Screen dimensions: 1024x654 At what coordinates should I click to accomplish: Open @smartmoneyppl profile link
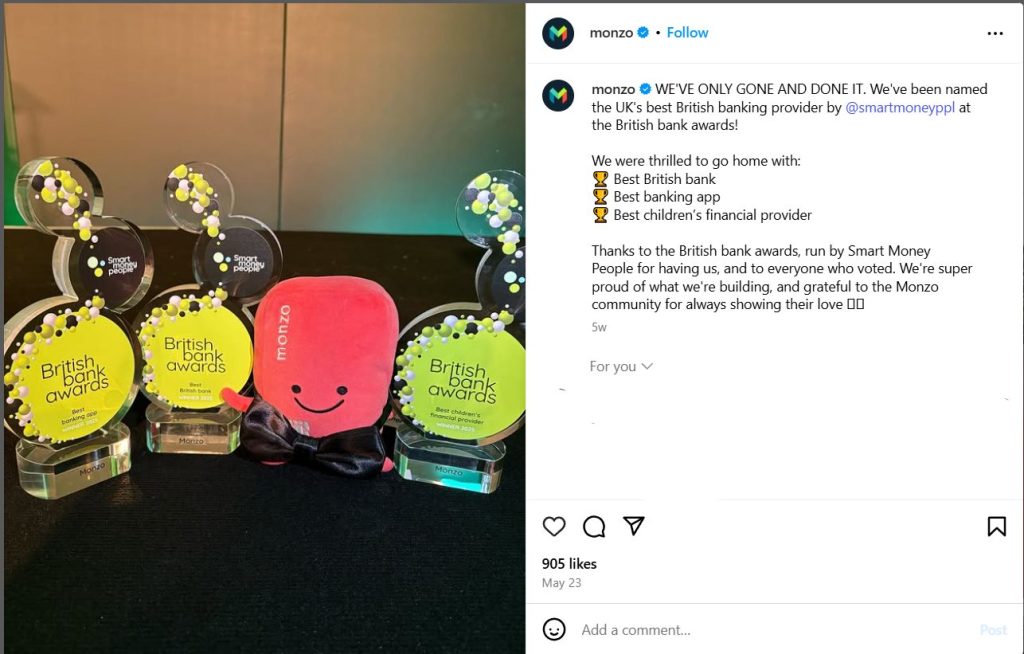900,107
